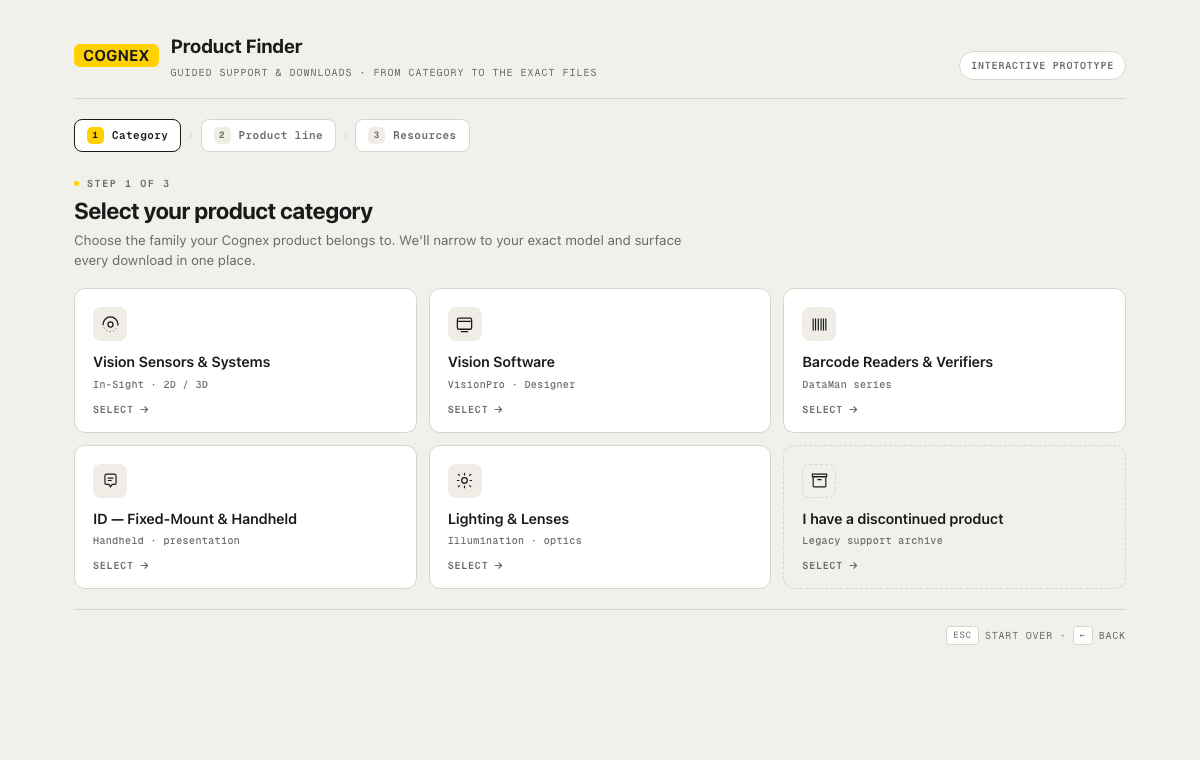
Task: Click the Vision Sensors & Systems camera icon
Action: (110, 324)
